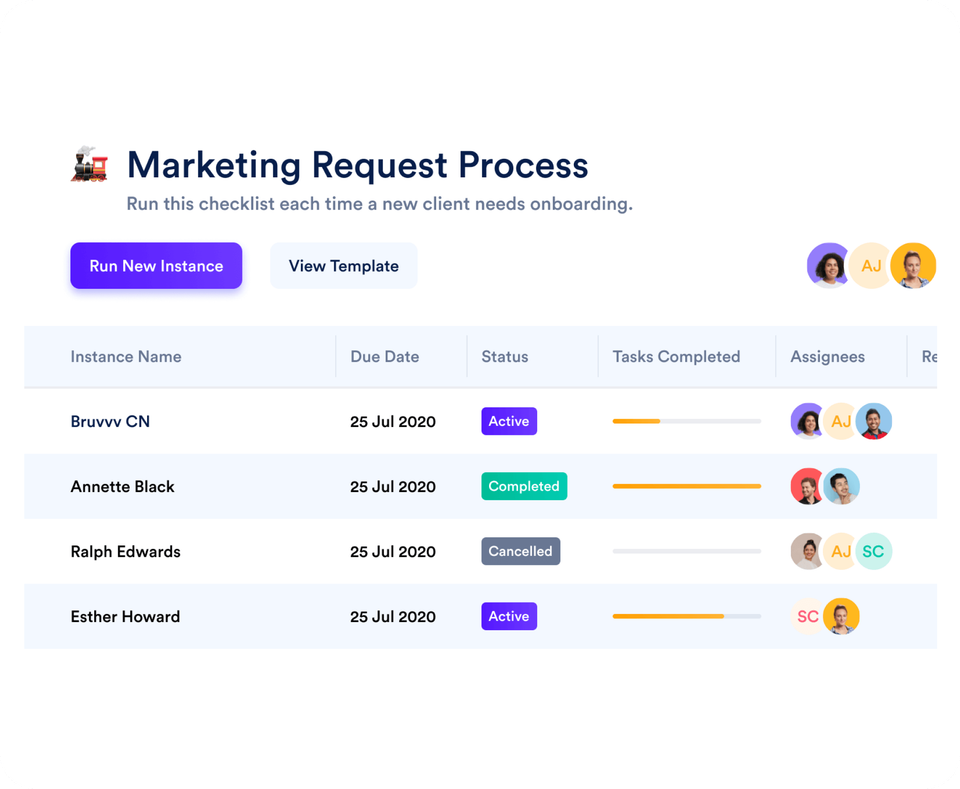Sort by the Due Date column header
The width and height of the screenshot is (960, 789).
(384, 356)
